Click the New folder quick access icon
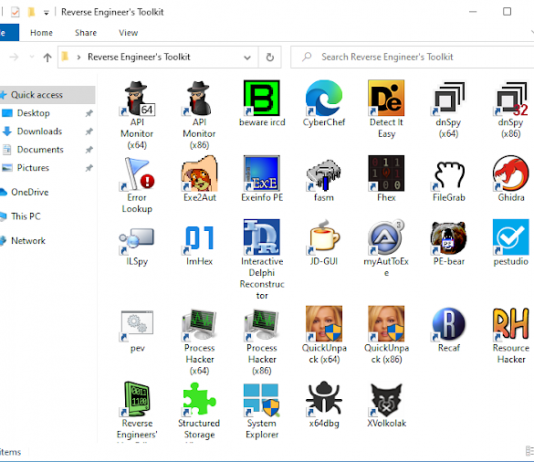 pos(31,12)
